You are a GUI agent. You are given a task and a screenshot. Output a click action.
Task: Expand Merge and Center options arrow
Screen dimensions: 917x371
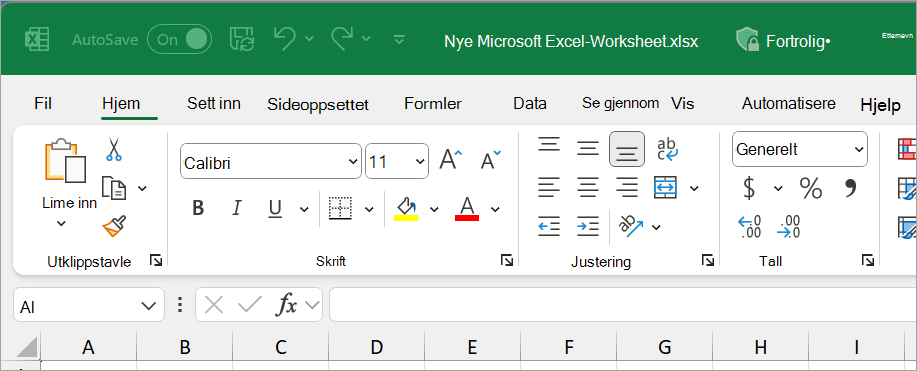[694, 188]
